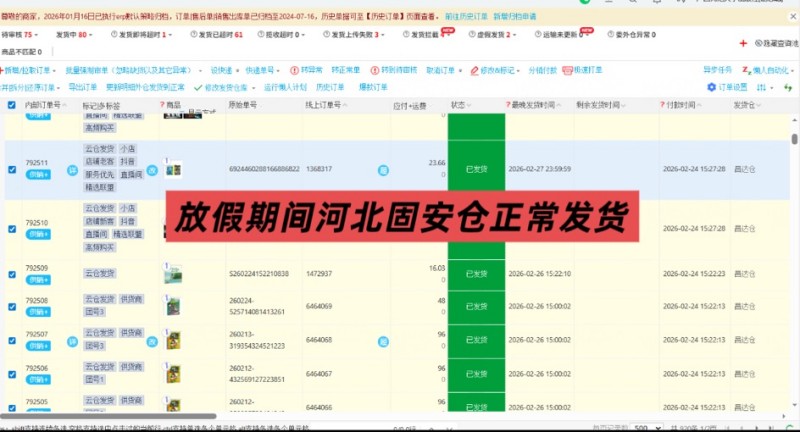Click the 懒人自动化 Zz icon
This screenshot has width=800, height=432.
(x=746, y=70)
